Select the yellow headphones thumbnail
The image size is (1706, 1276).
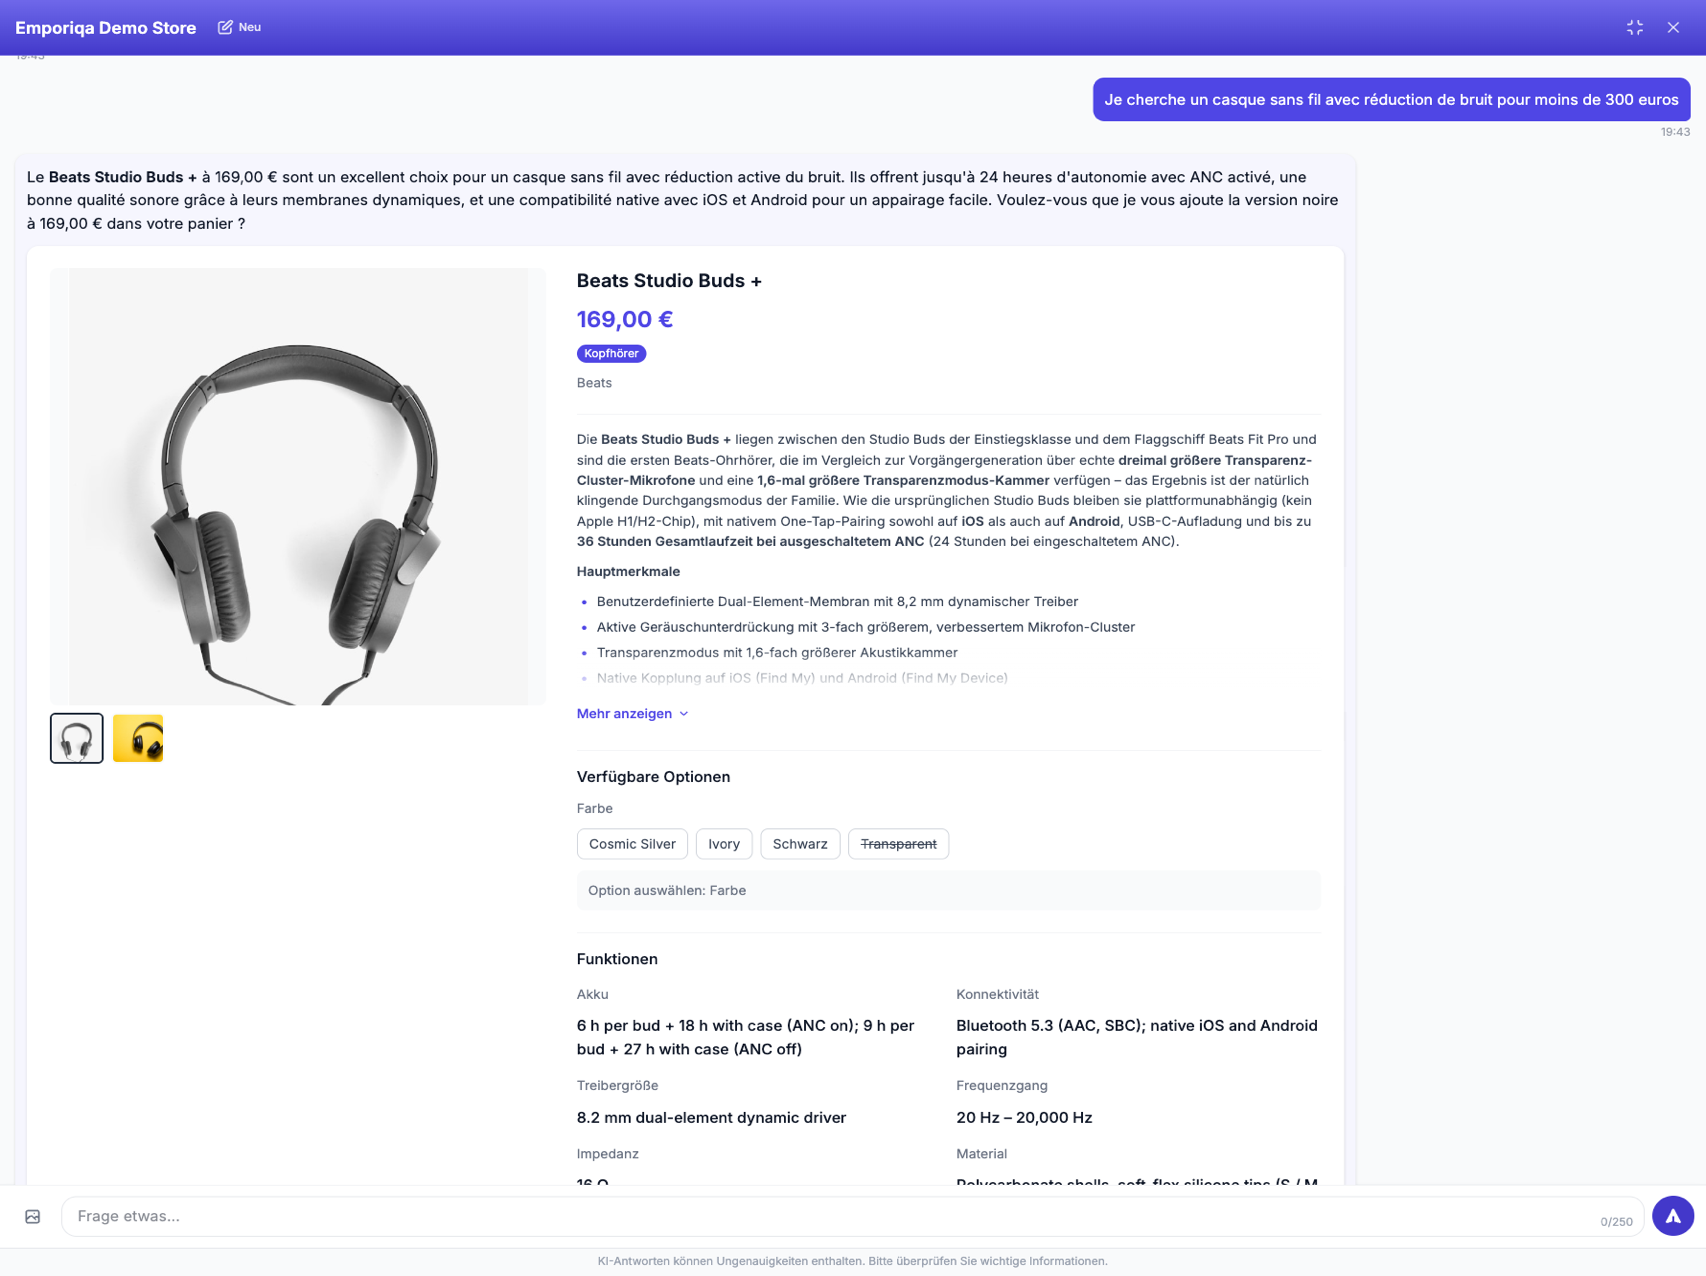(138, 738)
